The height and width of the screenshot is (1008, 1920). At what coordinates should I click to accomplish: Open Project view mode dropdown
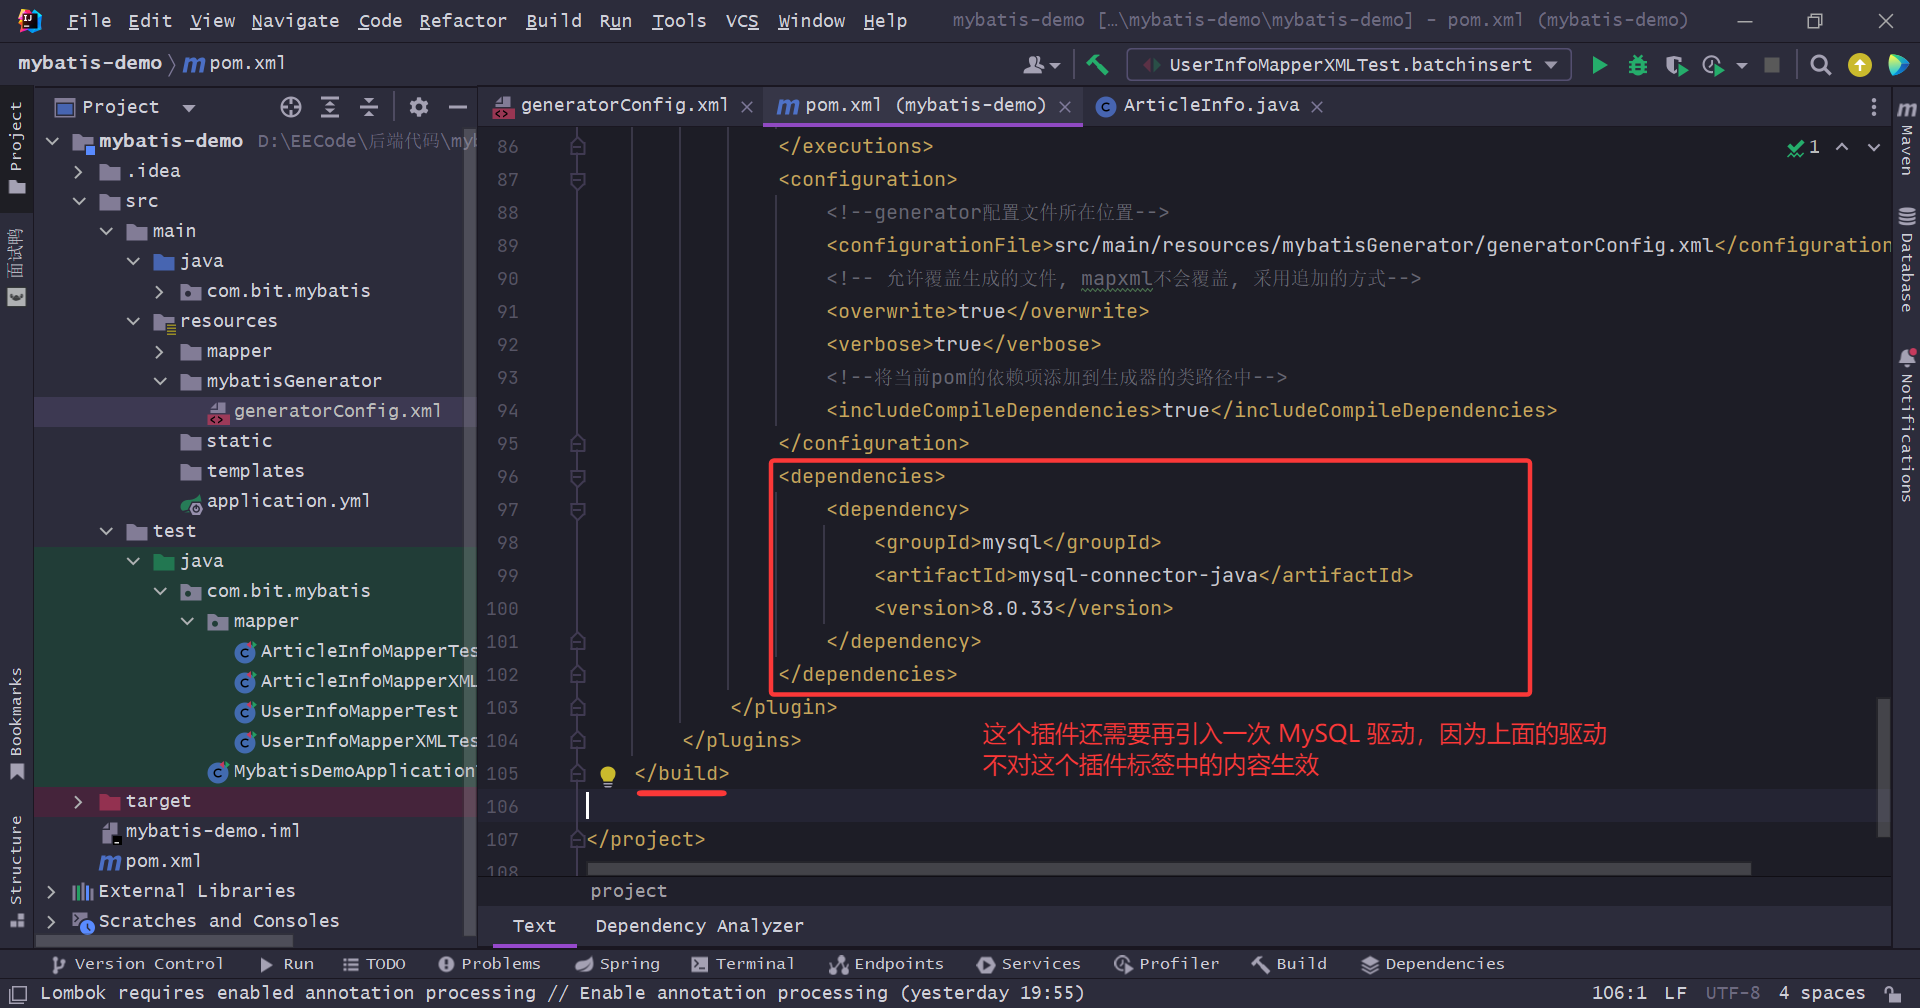pyautogui.click(x=189, y=107)
